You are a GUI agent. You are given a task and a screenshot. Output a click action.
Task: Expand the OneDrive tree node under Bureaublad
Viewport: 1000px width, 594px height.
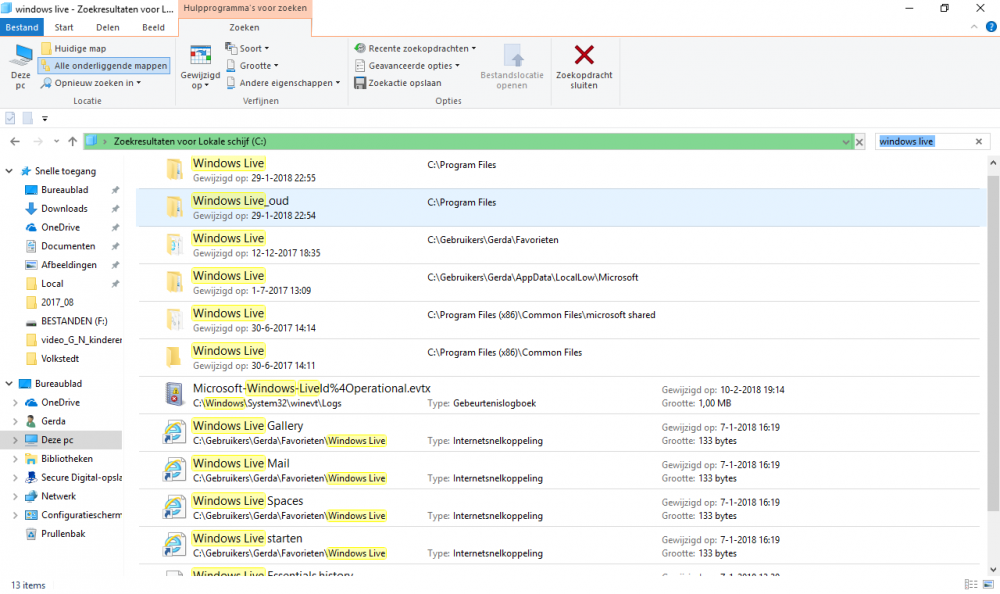[x=14, y=402]
